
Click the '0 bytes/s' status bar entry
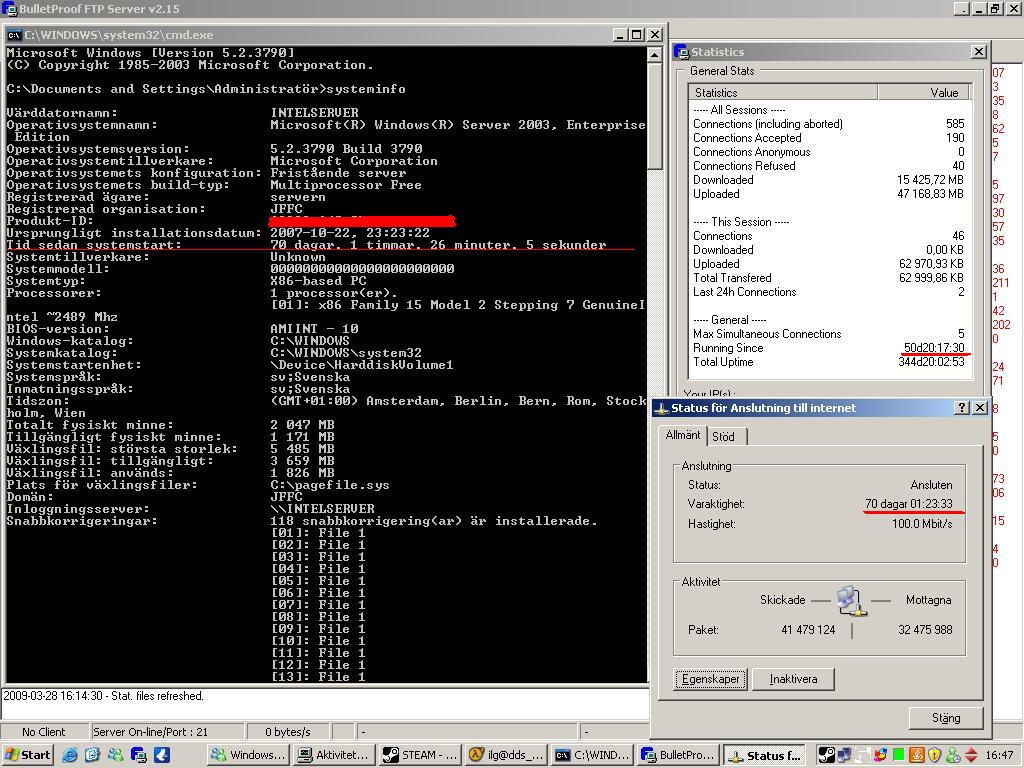point(288,732)
